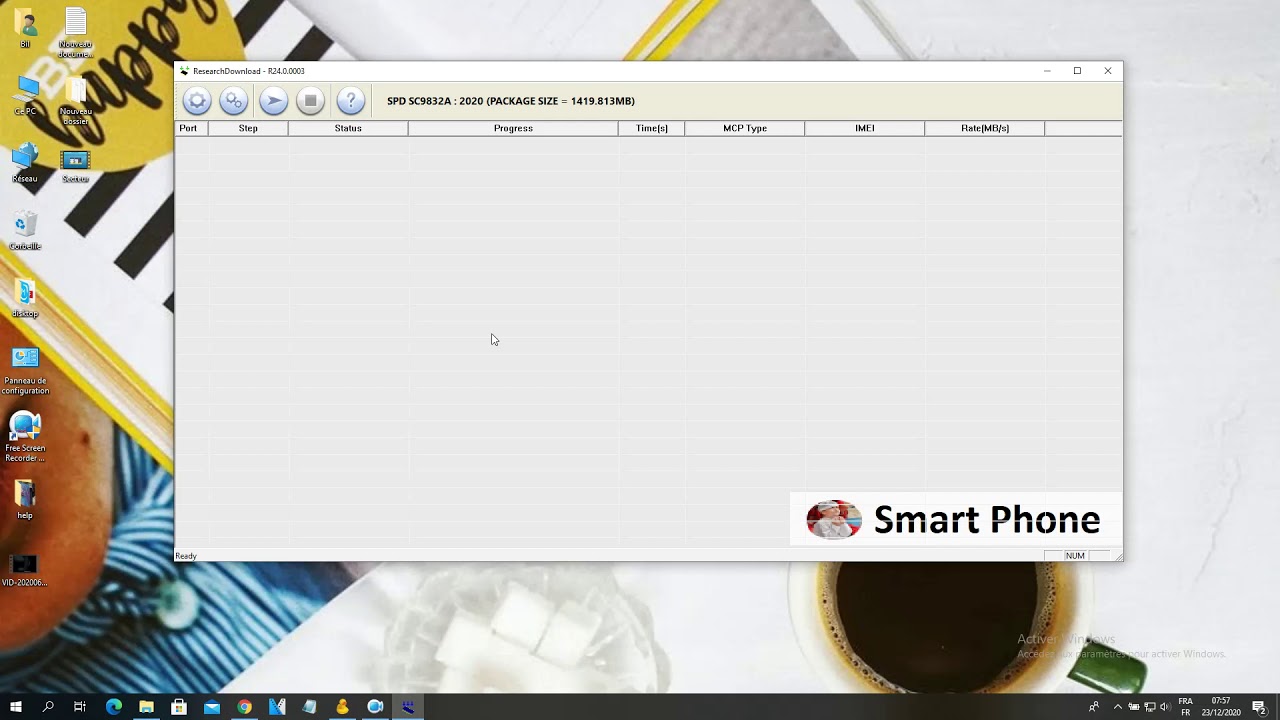Select the Nouveau document desktop icon
The image size is (1280, 720).
tap(75, 32)
